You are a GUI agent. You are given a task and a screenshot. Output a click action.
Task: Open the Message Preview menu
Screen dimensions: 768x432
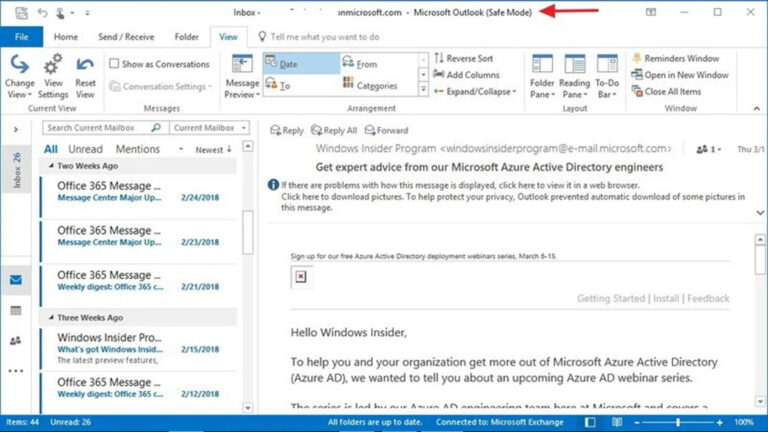pyautogui.click(x=241, y=76)
